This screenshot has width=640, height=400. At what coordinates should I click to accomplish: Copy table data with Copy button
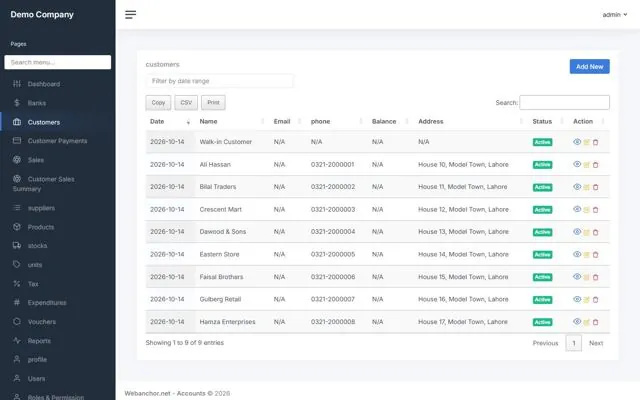point(158,102)
